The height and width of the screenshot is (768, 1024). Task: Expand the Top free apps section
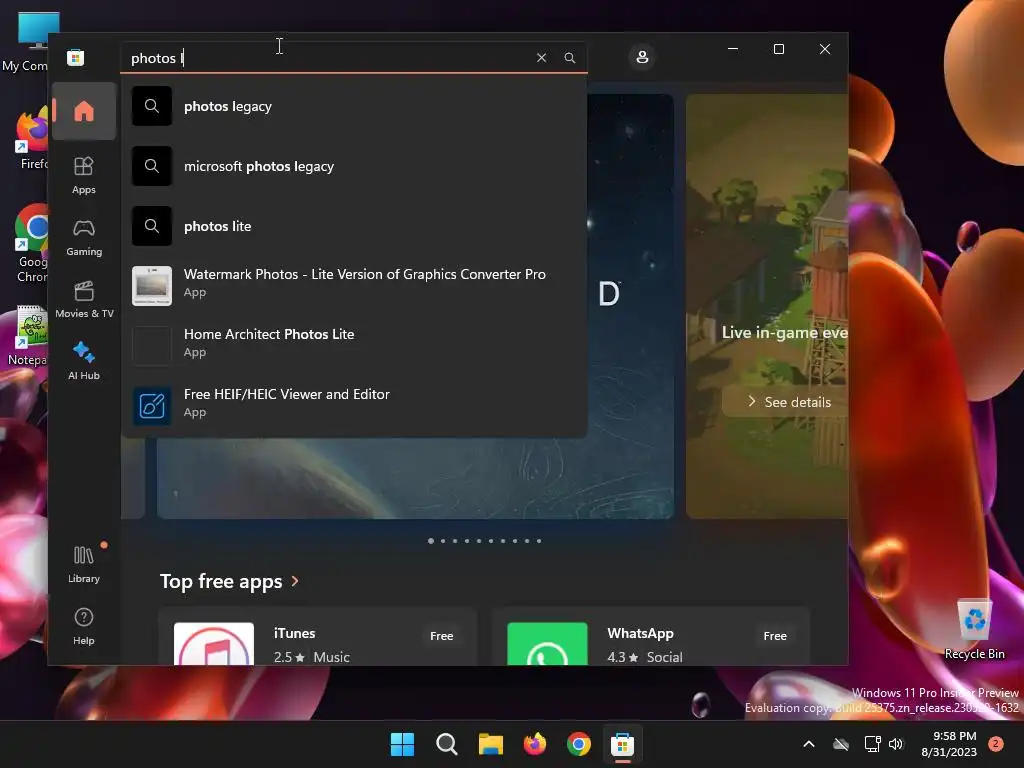229,581
